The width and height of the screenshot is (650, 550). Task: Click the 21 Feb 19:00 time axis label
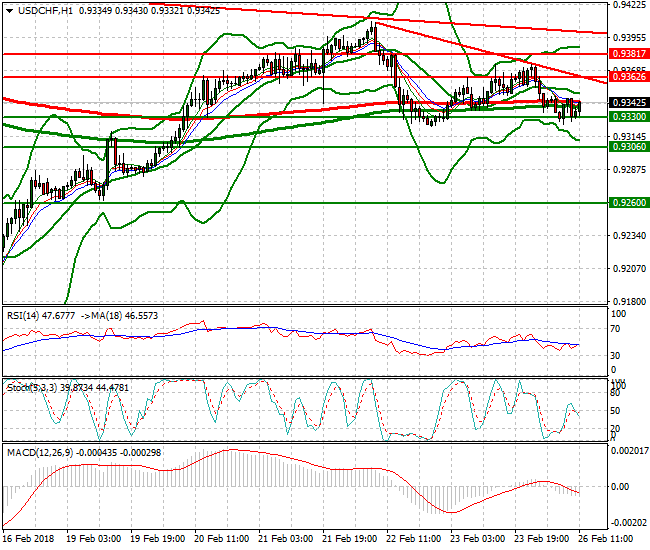coord(350,539)
